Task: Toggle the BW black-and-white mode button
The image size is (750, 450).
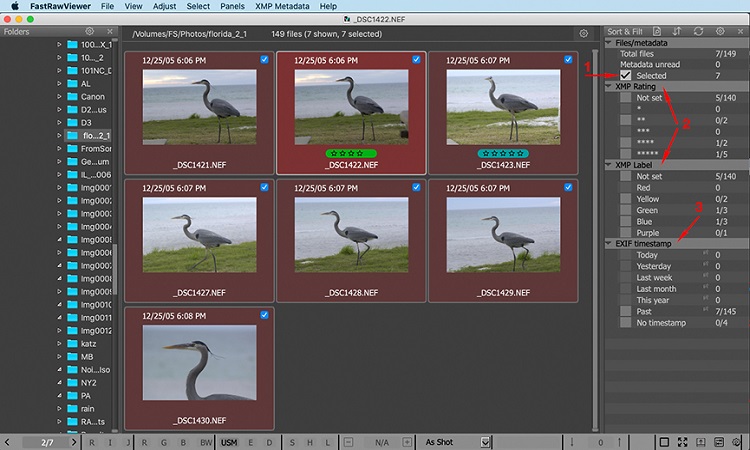Action: click(x=205, y=442)
